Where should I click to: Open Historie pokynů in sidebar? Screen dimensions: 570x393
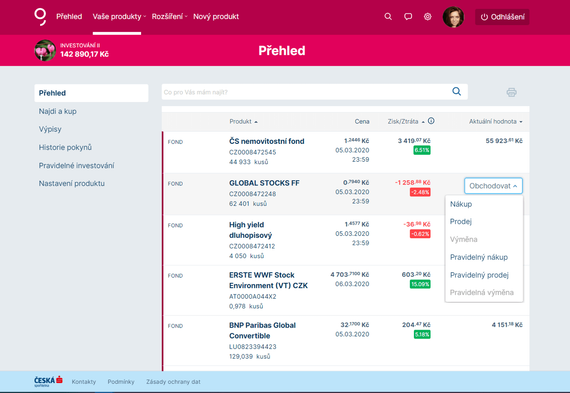click(65, 147)
